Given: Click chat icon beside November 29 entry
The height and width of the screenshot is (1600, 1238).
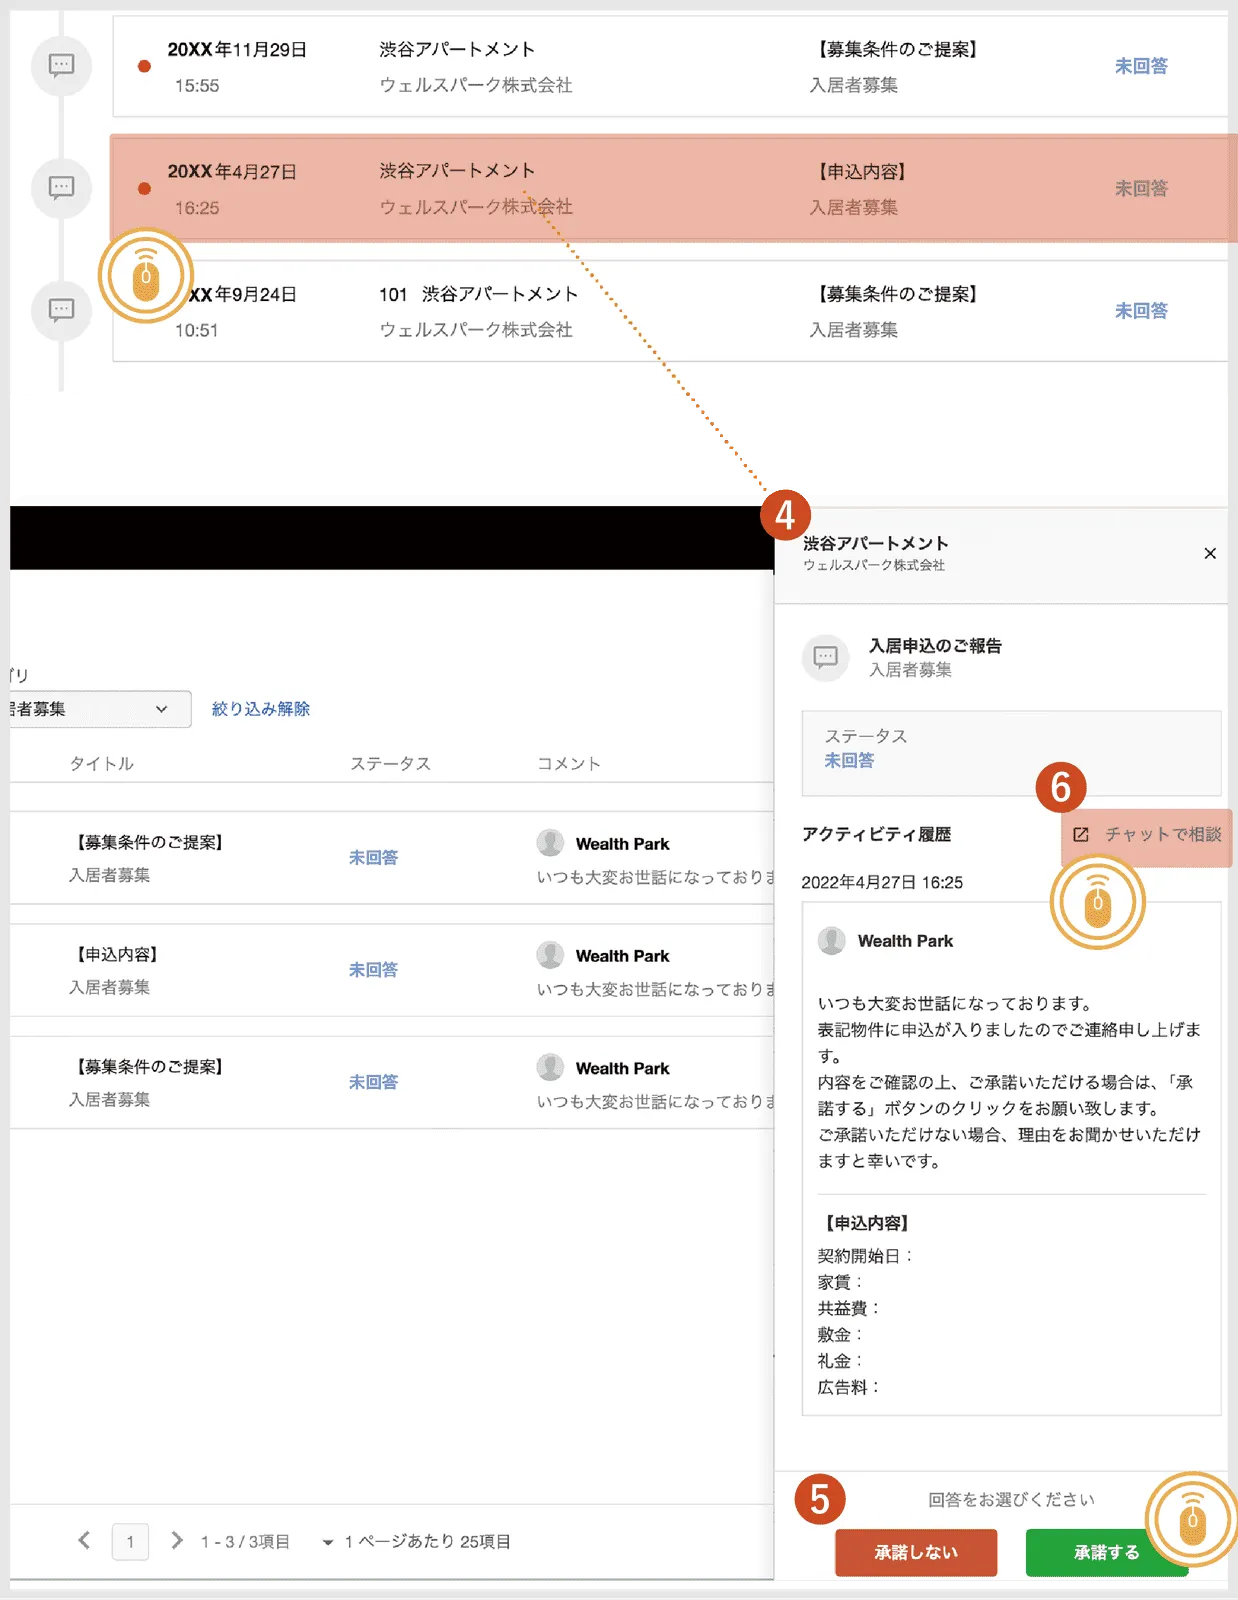Looking at the screenshot, I should tap(62, 66).
